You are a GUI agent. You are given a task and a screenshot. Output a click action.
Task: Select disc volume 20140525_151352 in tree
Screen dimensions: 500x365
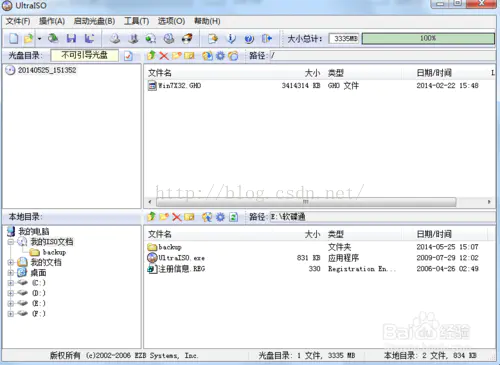[x=47, y=70]
